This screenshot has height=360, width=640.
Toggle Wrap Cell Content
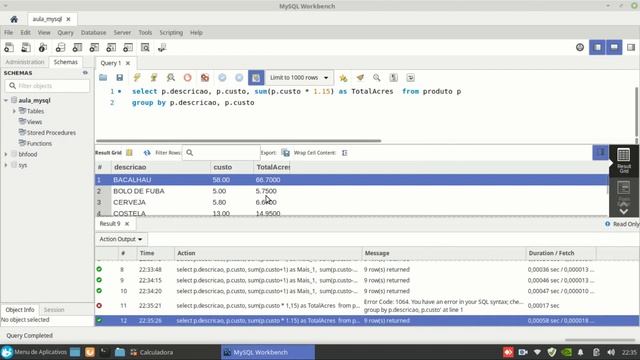coord(344,153)
